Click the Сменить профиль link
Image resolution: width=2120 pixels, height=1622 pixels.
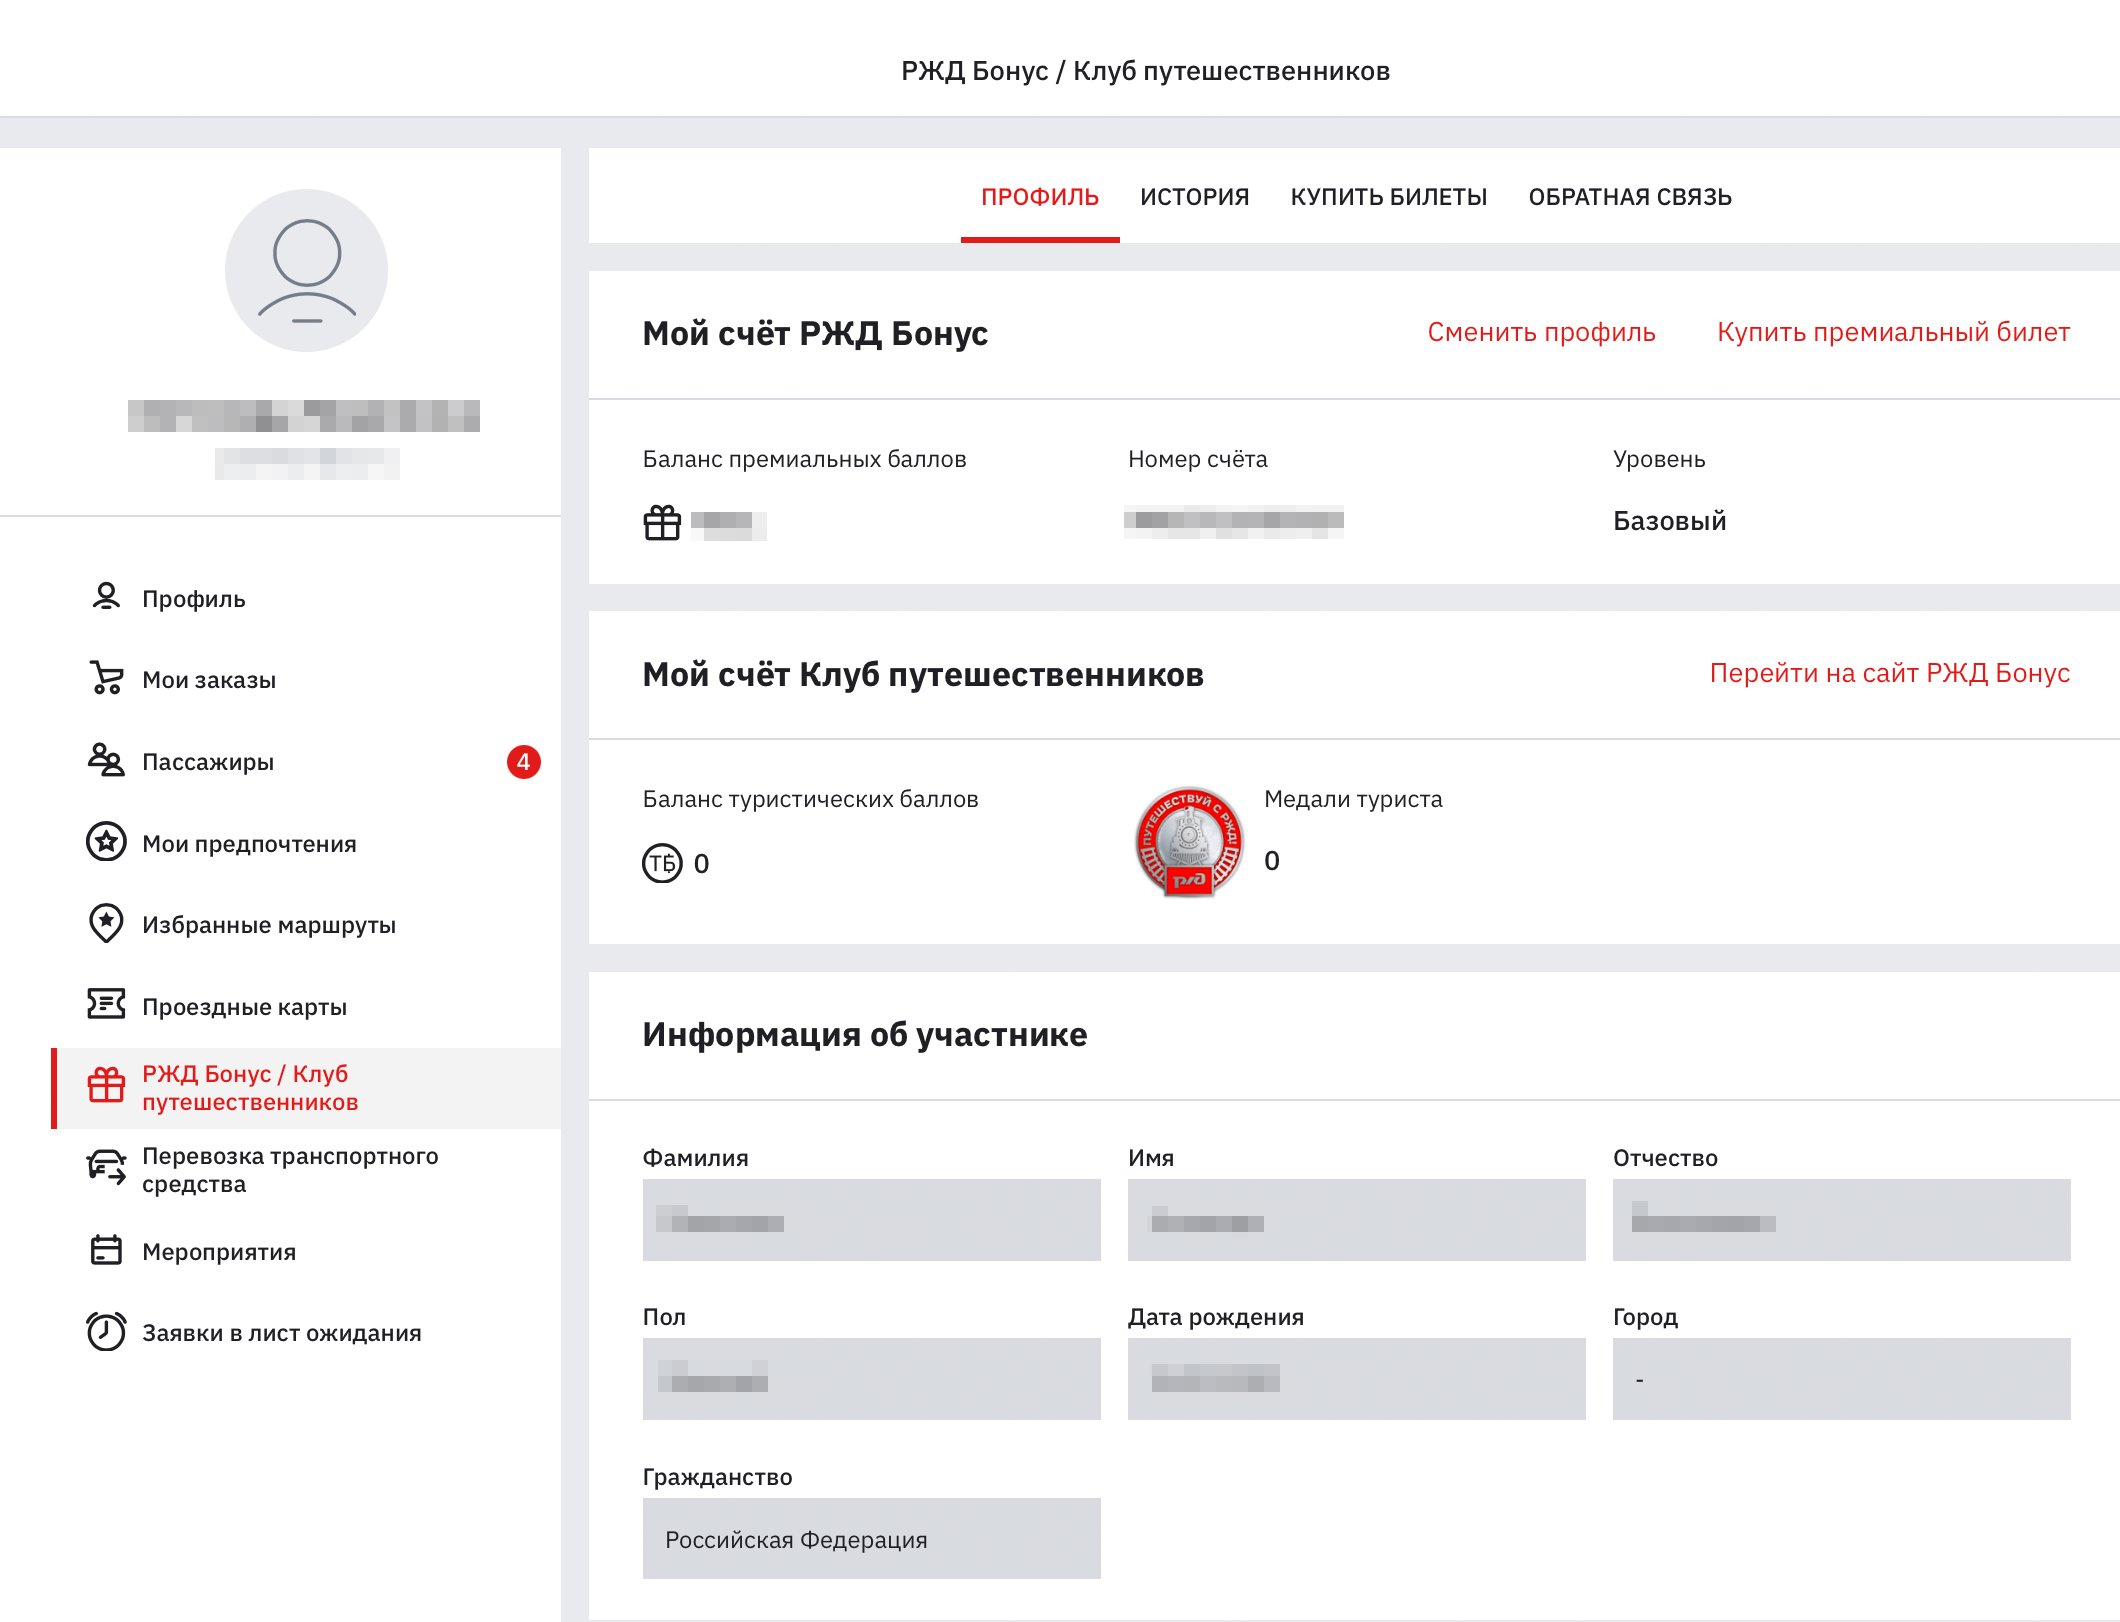(x=1541, y=332)
